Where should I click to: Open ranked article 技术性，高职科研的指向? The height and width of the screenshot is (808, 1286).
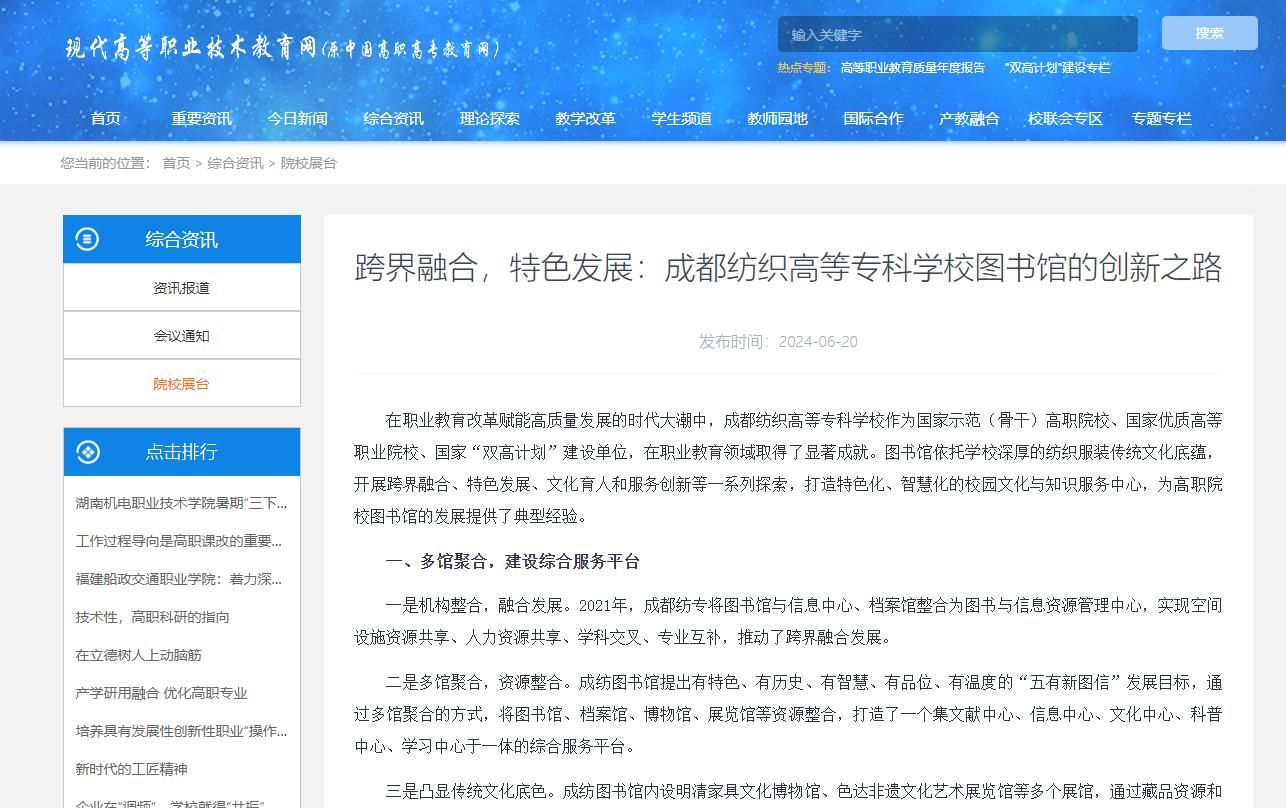point(153,617)
